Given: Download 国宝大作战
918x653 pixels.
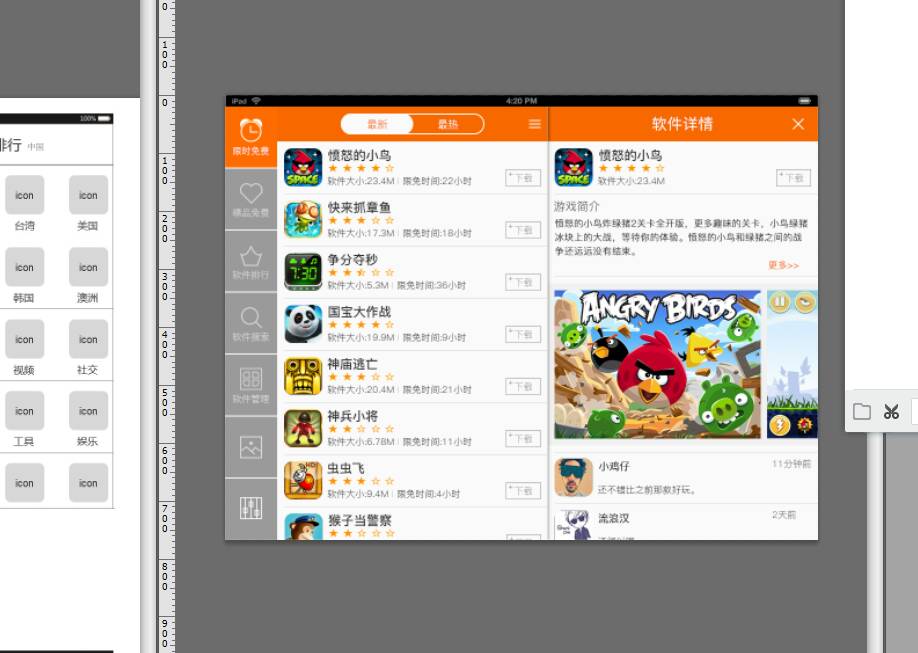Looking at the screenshot, I should tap(523, 334).
